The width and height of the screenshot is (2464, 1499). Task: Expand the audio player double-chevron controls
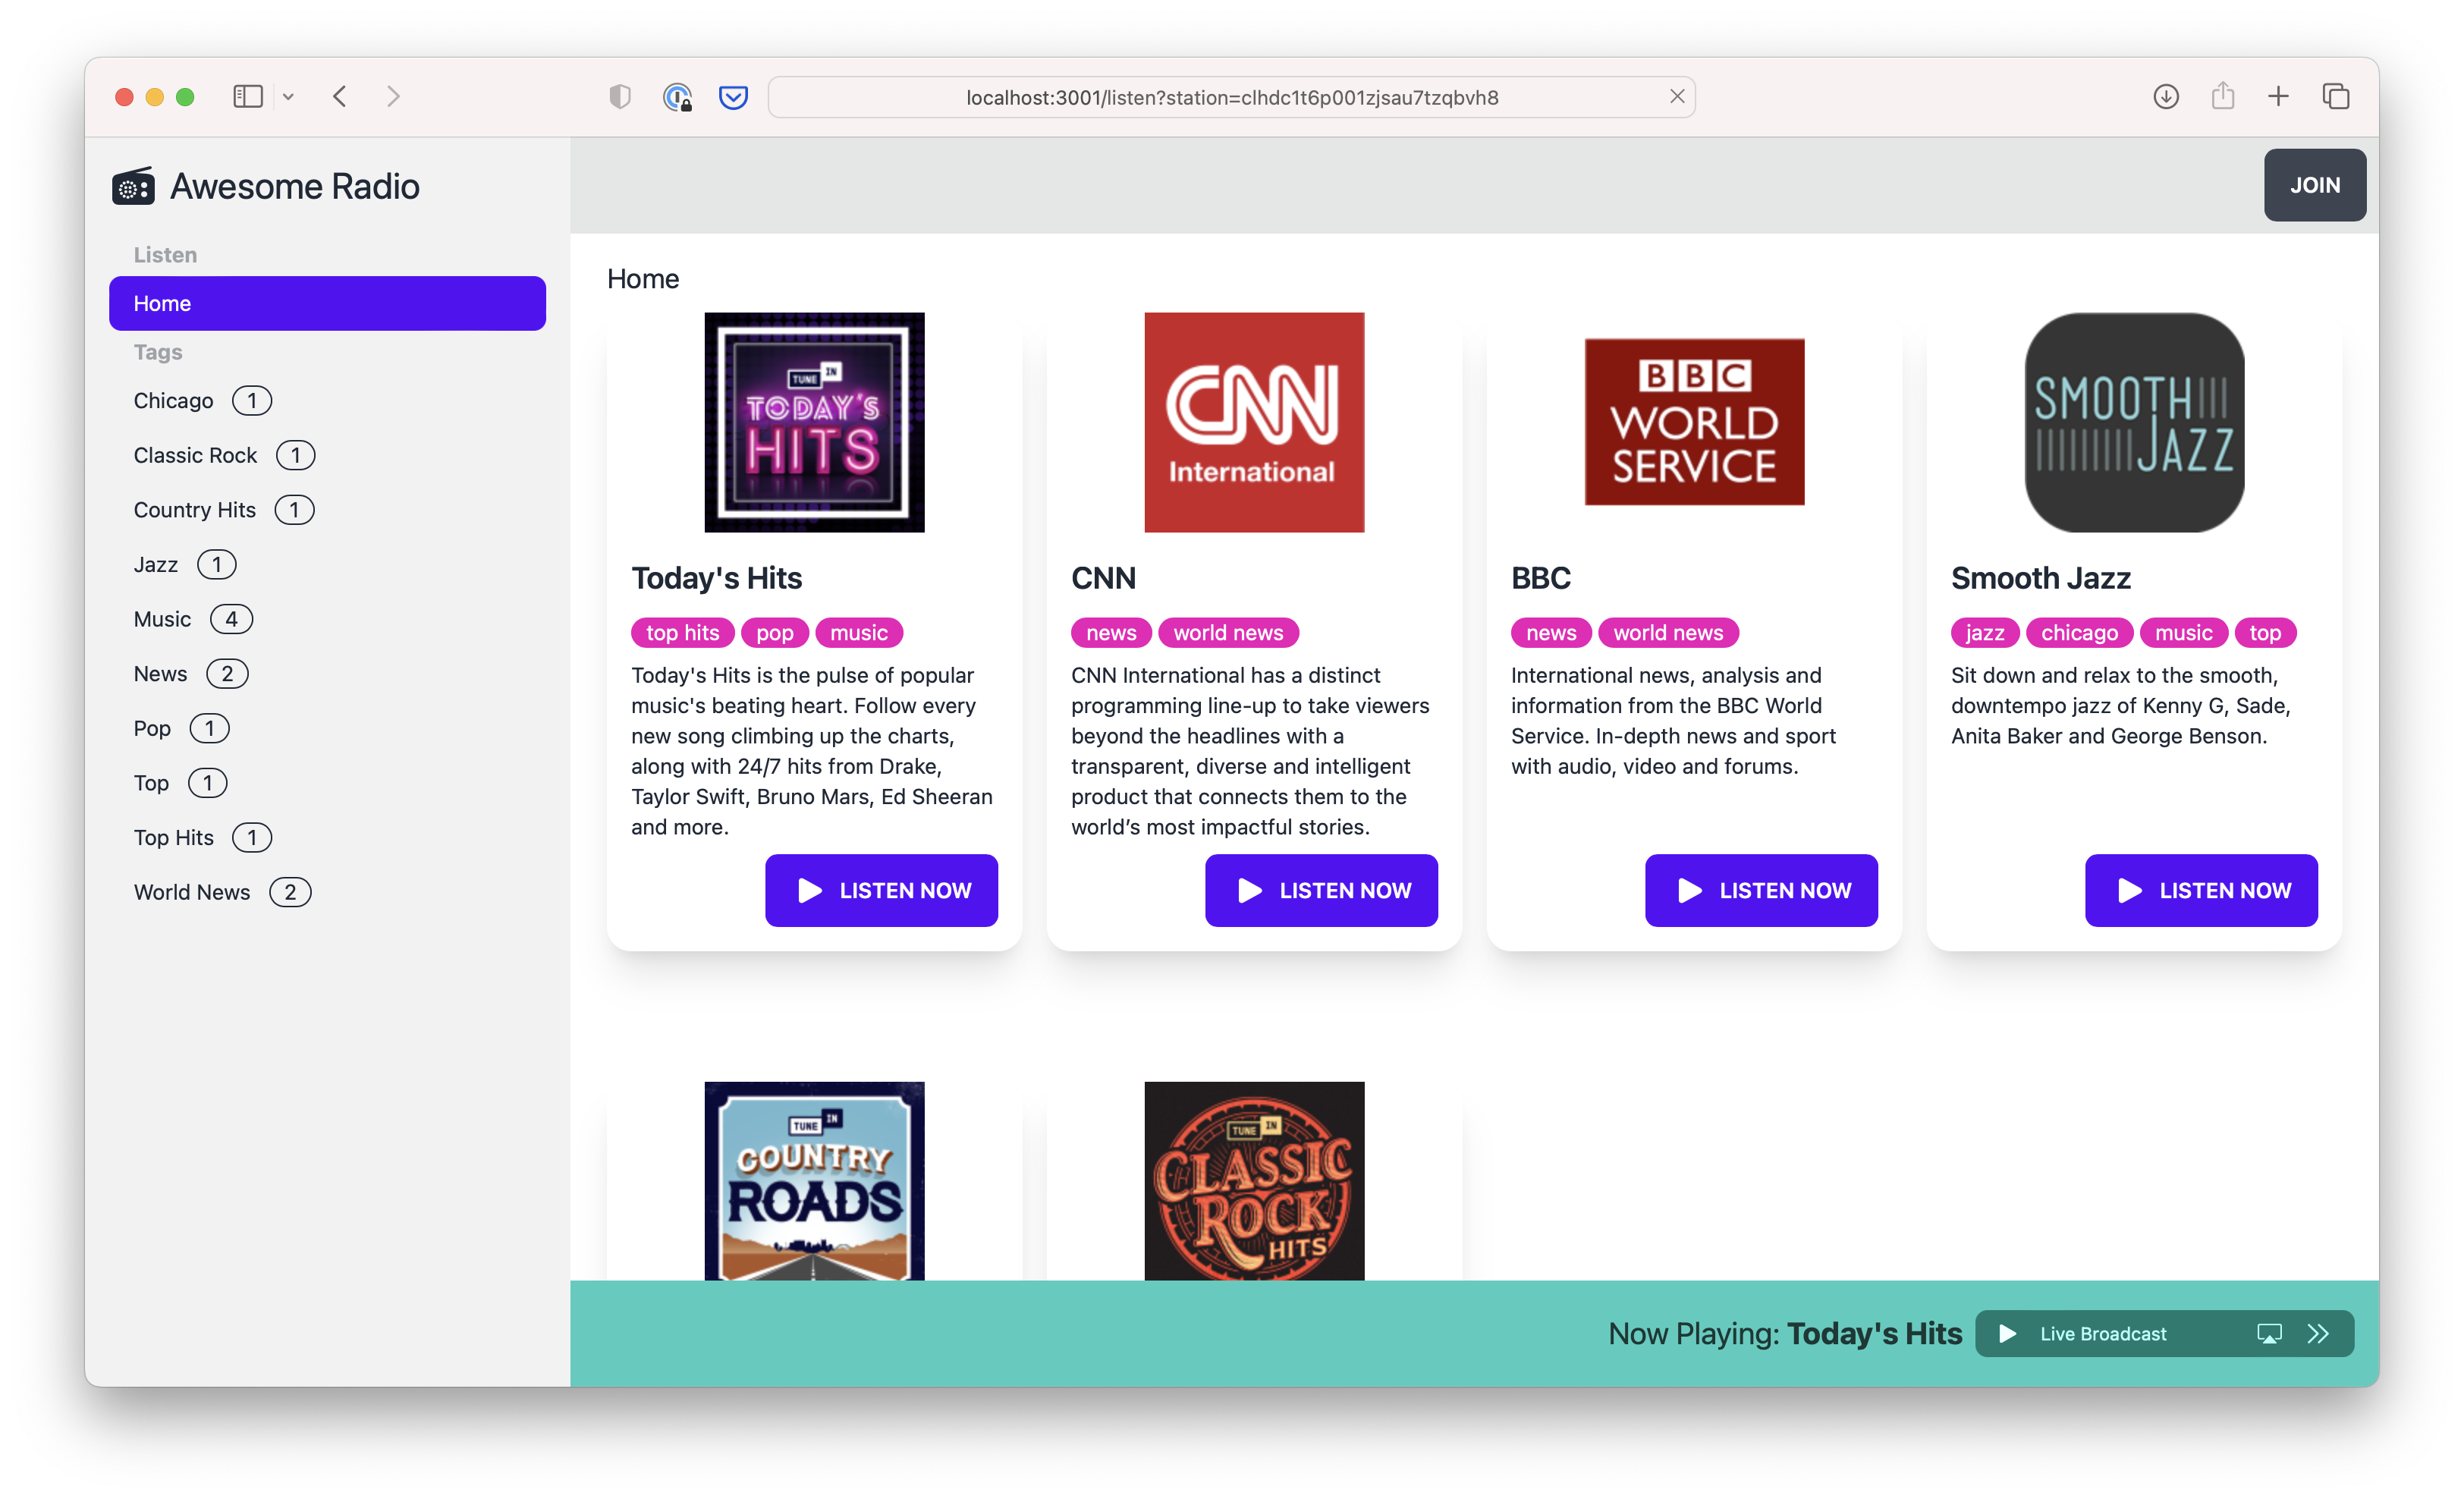tap(2318, 1333)
